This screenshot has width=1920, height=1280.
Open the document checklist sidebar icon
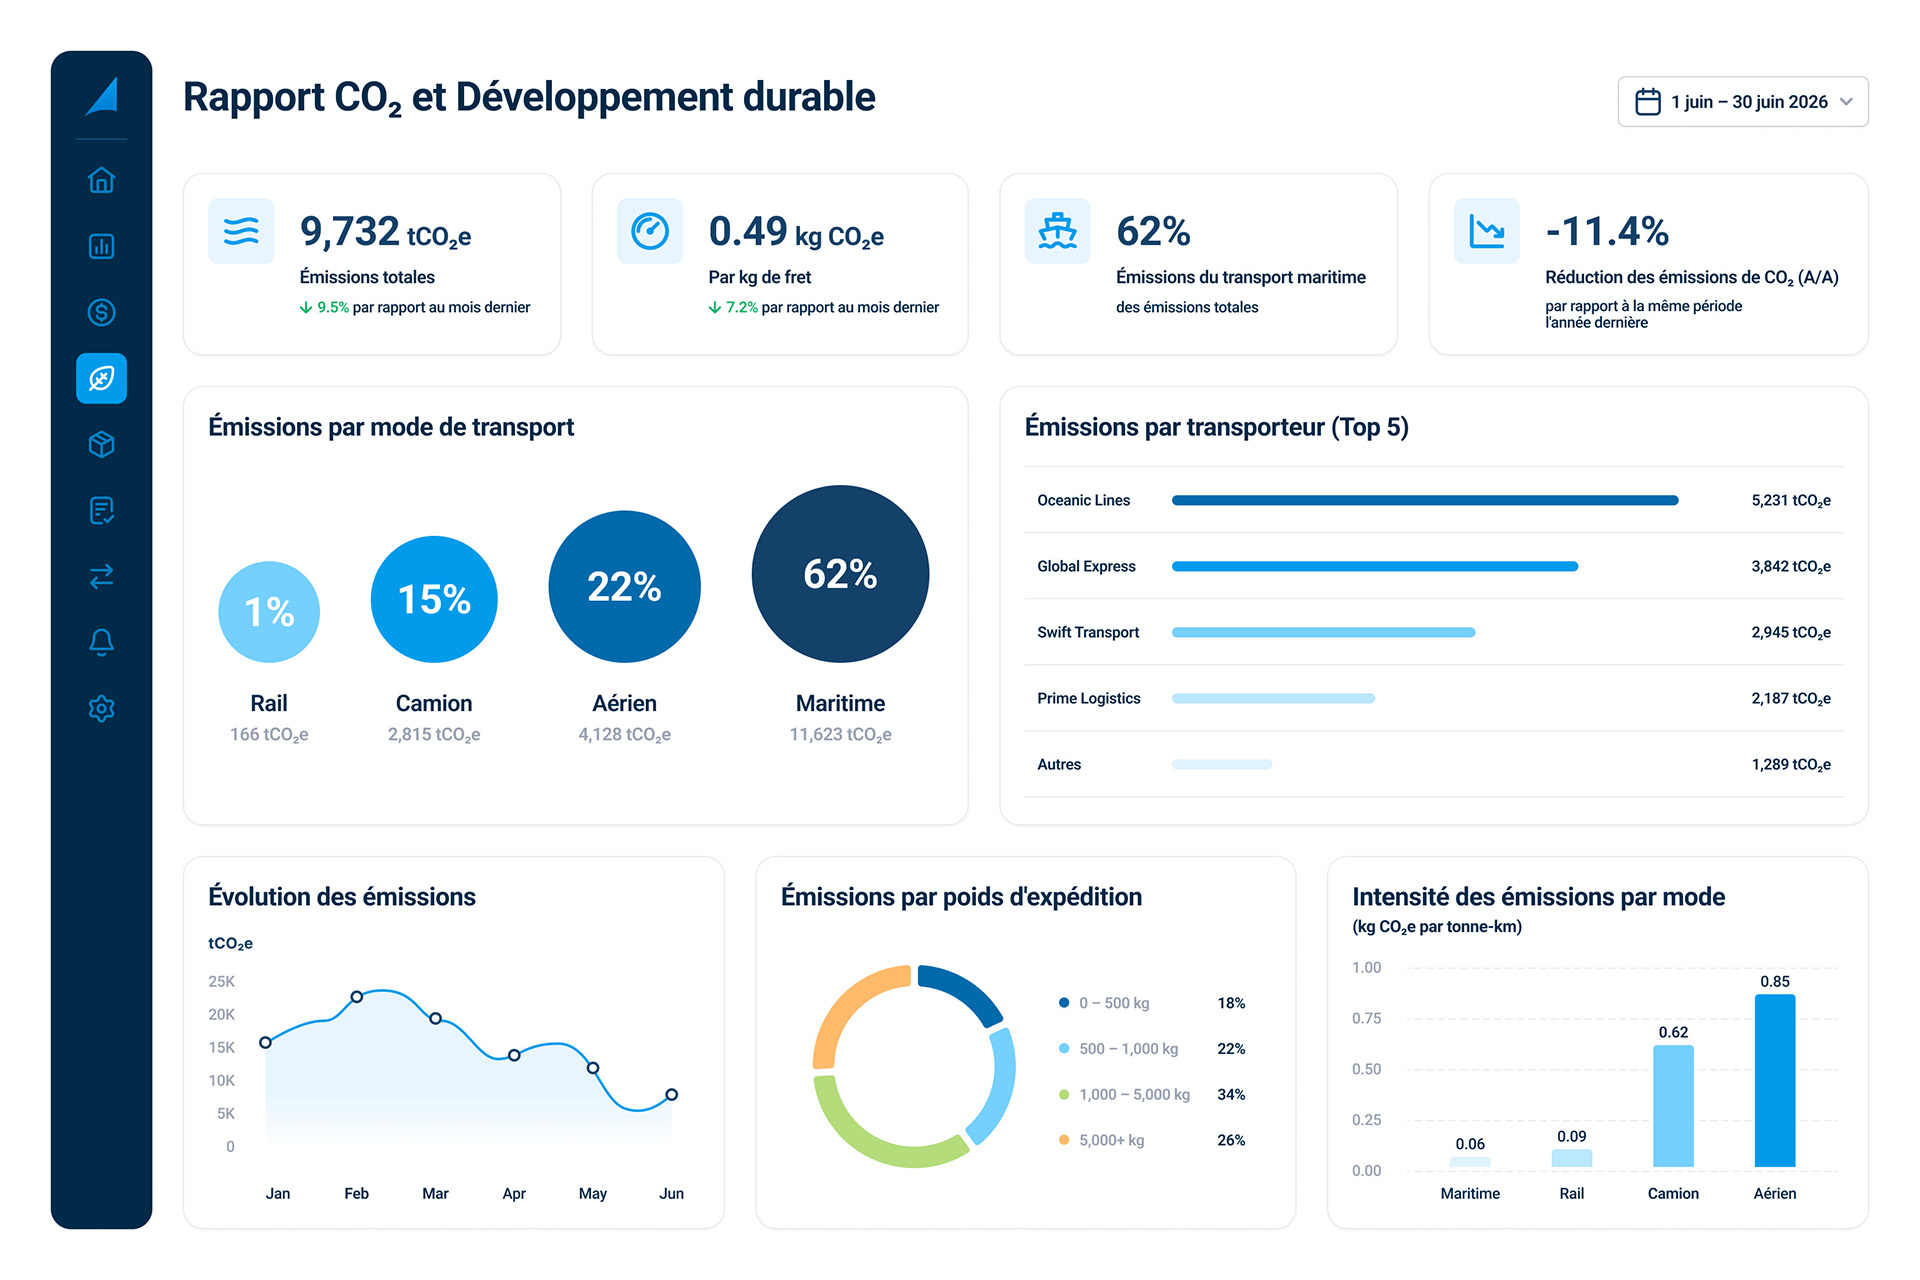101,510
